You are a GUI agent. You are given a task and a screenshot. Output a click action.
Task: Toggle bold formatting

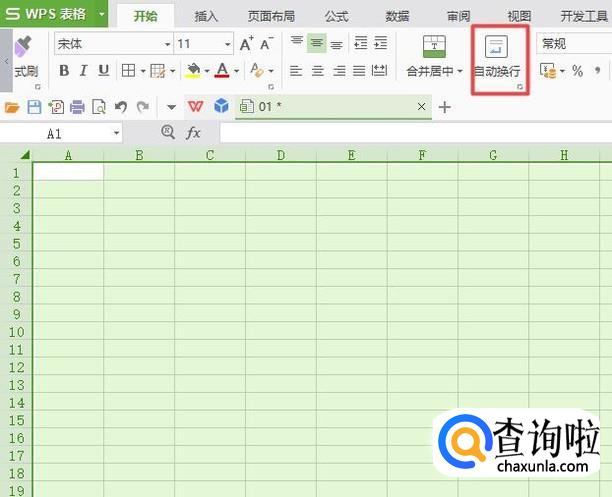point(64,71)
